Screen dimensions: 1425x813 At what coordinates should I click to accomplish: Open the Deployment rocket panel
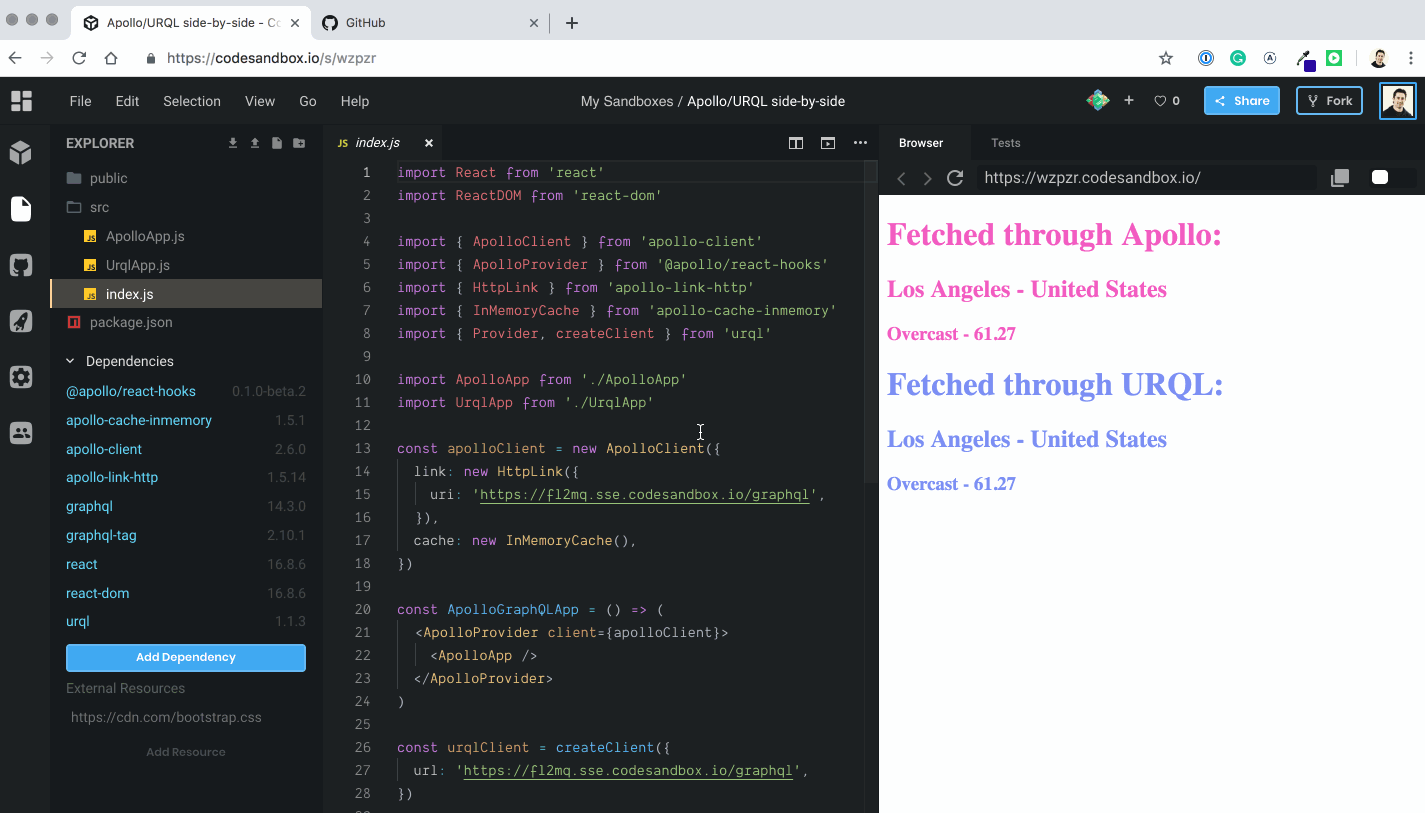tap(21, 322)
